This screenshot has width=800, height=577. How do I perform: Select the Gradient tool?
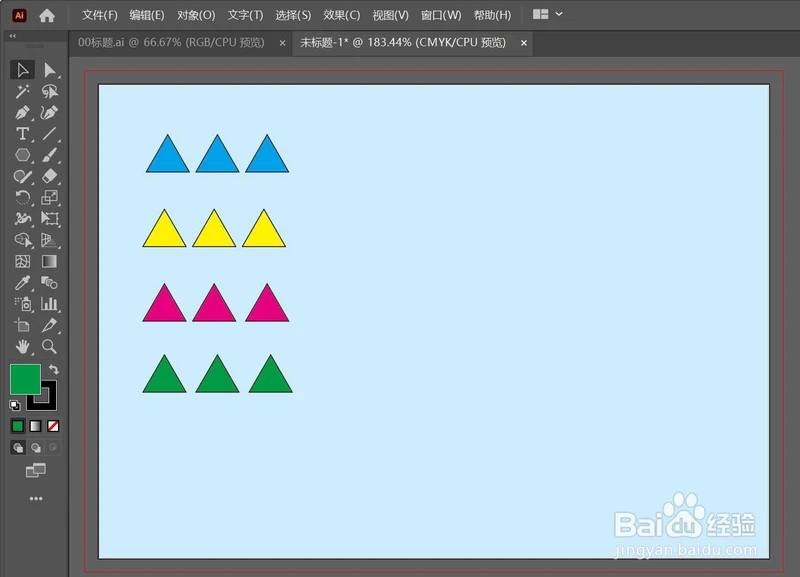[49, 262]
